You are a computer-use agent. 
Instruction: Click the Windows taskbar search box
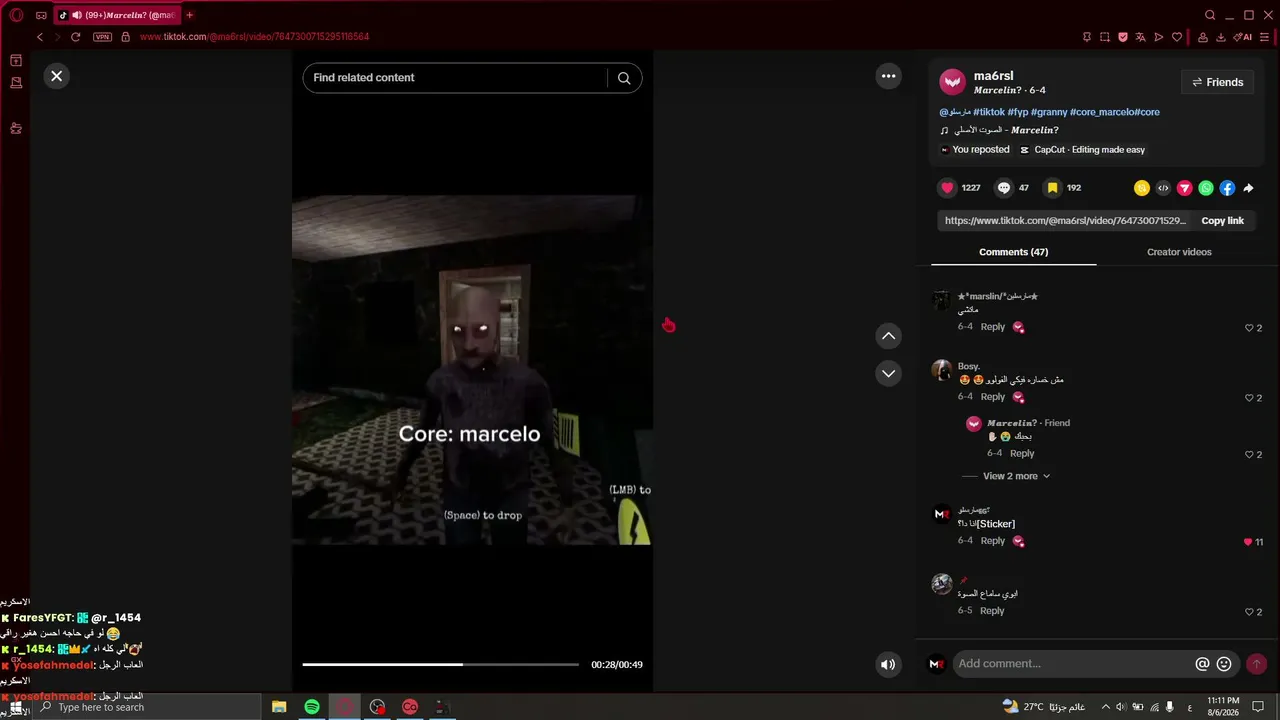tap(147, 707)
